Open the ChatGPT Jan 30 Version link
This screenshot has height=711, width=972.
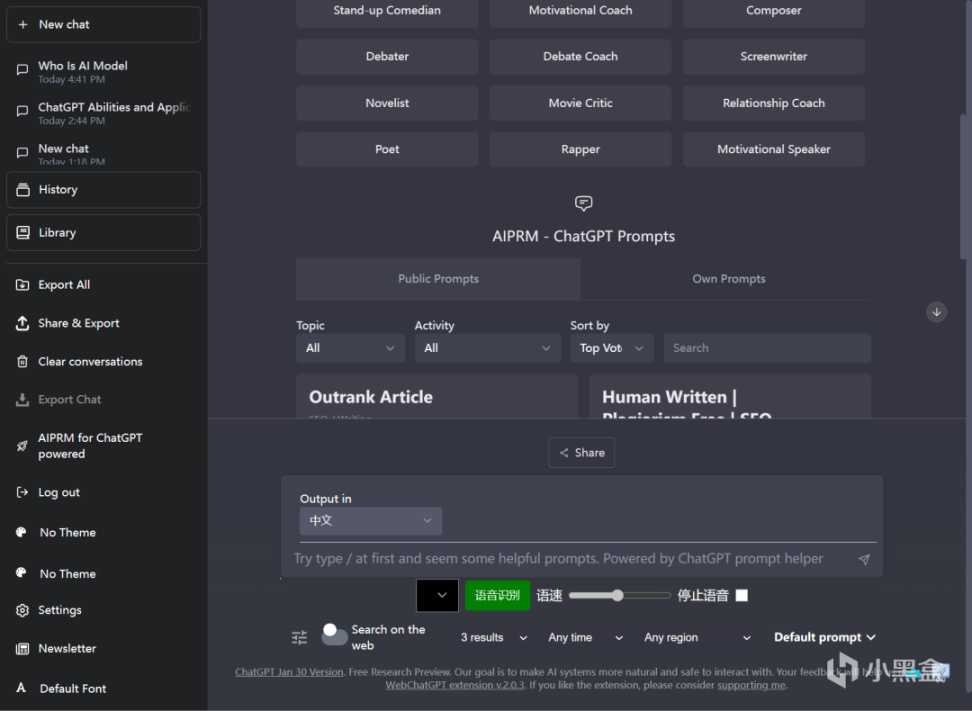(289, 672)
